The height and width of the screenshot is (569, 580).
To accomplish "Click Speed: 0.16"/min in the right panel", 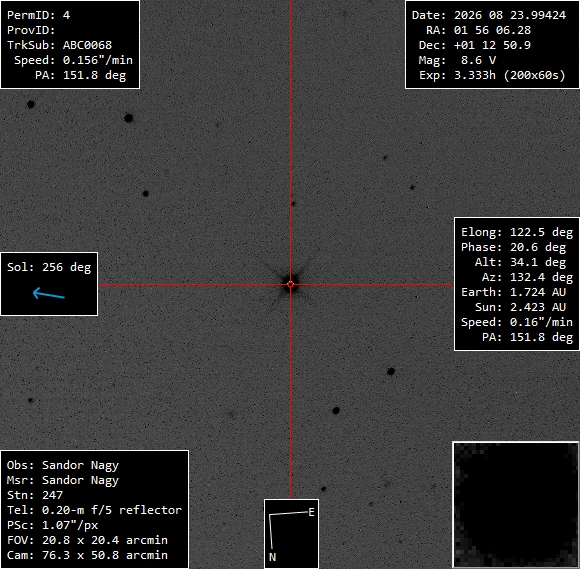I will point(517,322).
